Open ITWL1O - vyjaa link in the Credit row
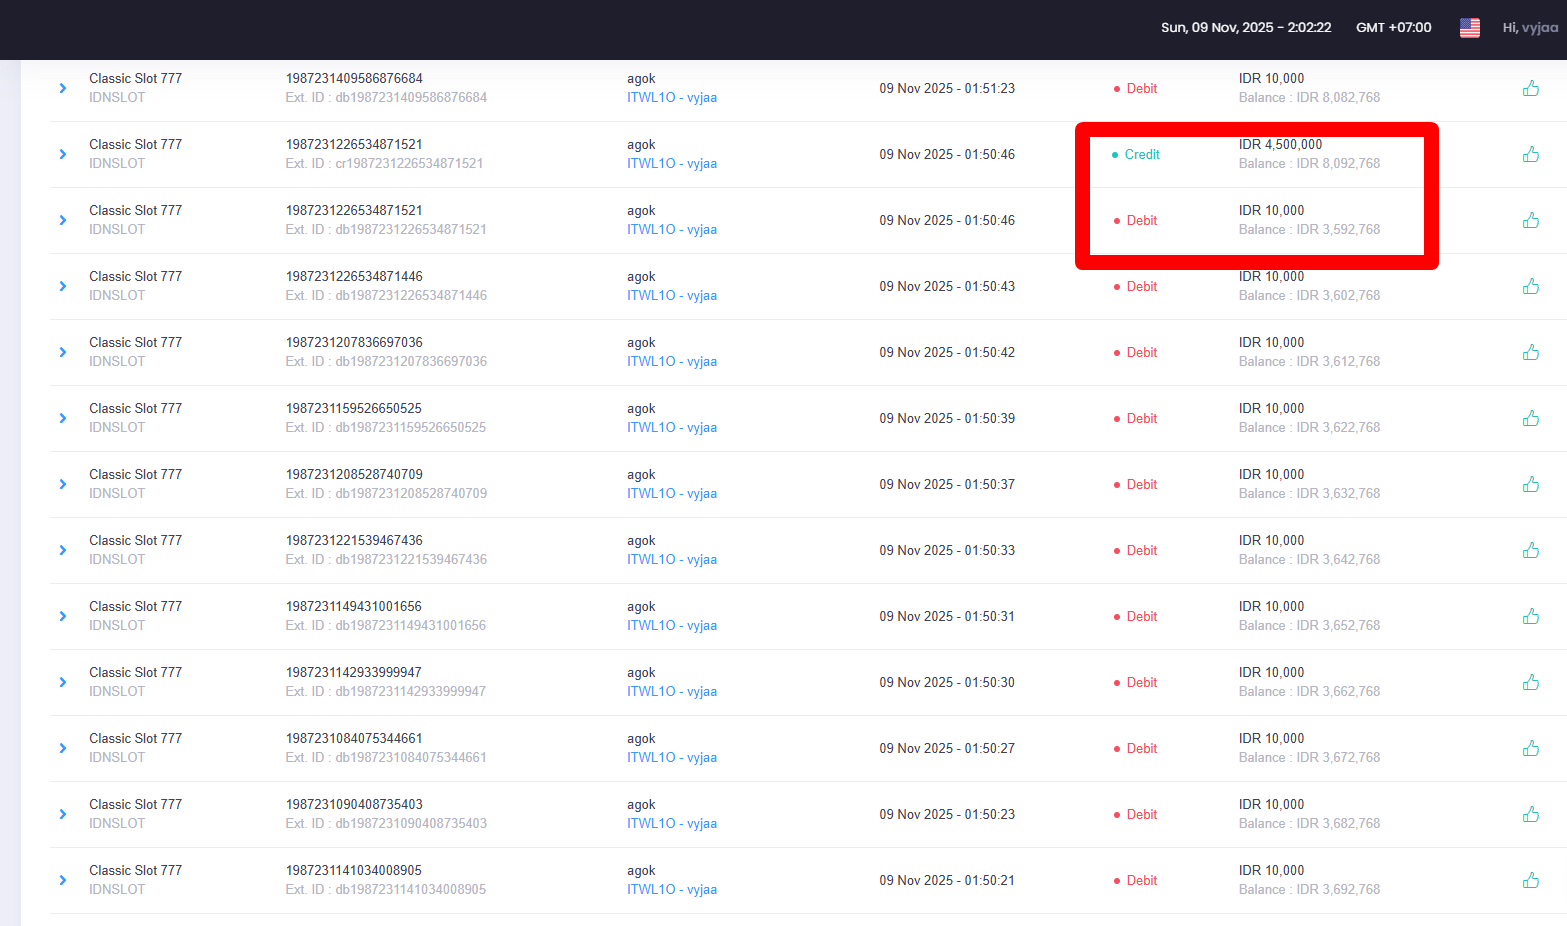This screenshot has height=926, width=1567. tap(672, 164)
